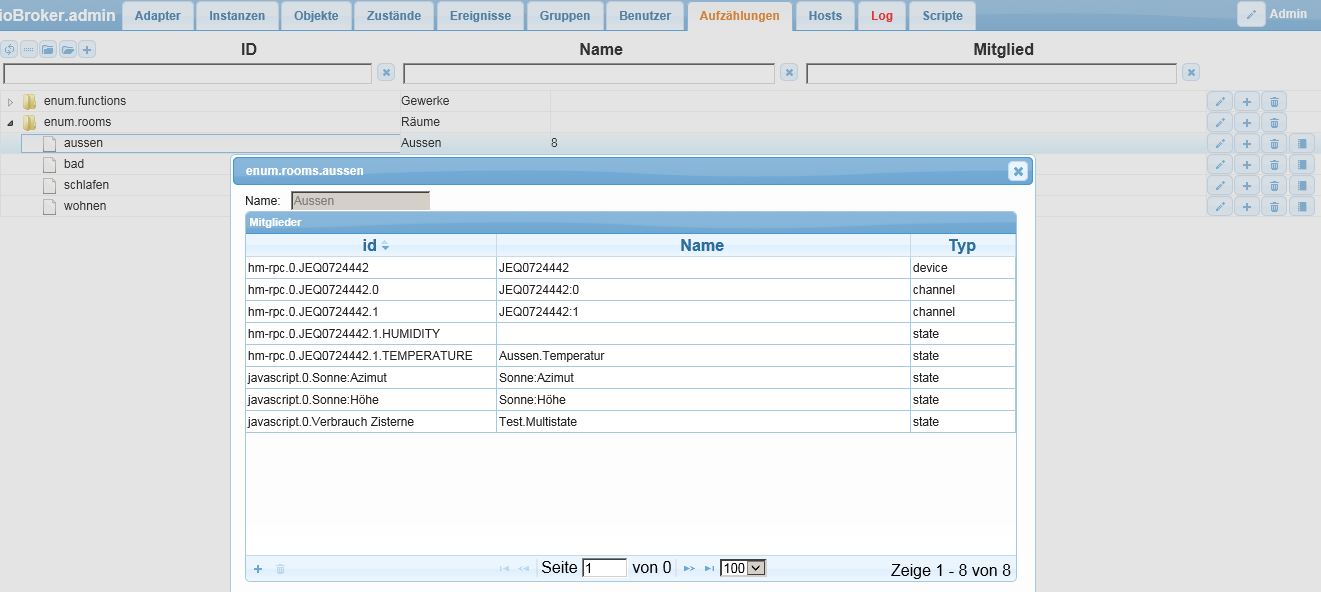The height and width of the screenshot is (592, 1321).
Task: Edit the enum.functions row with pencil
Action: (1220, 101)
